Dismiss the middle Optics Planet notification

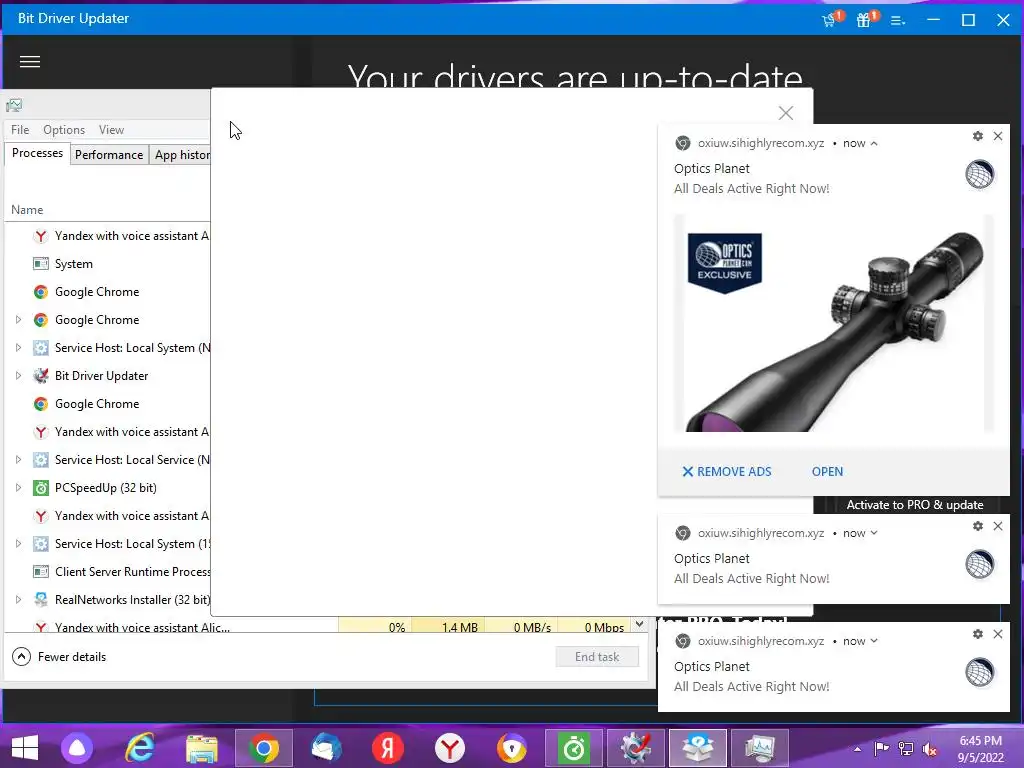pyautogui.click(x=998, y=526)
